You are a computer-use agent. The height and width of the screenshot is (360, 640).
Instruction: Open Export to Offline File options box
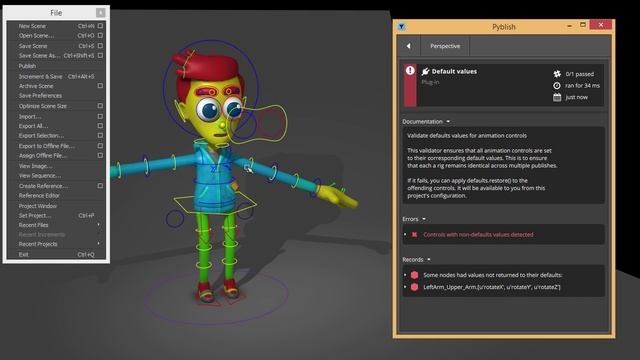tap(100, 146)
